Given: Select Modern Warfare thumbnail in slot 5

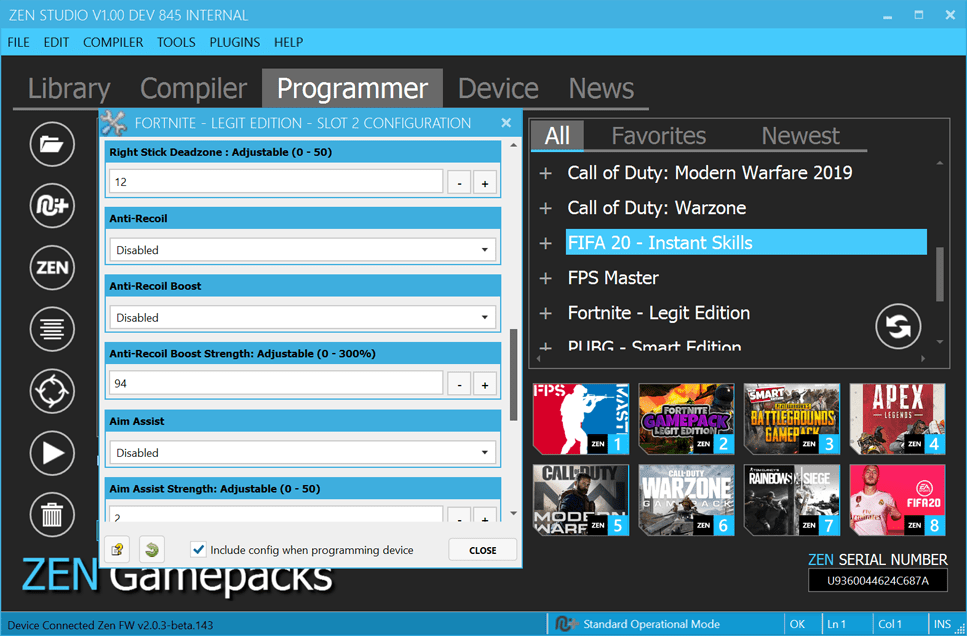Looking at the screenshot, I should (581, 500).
